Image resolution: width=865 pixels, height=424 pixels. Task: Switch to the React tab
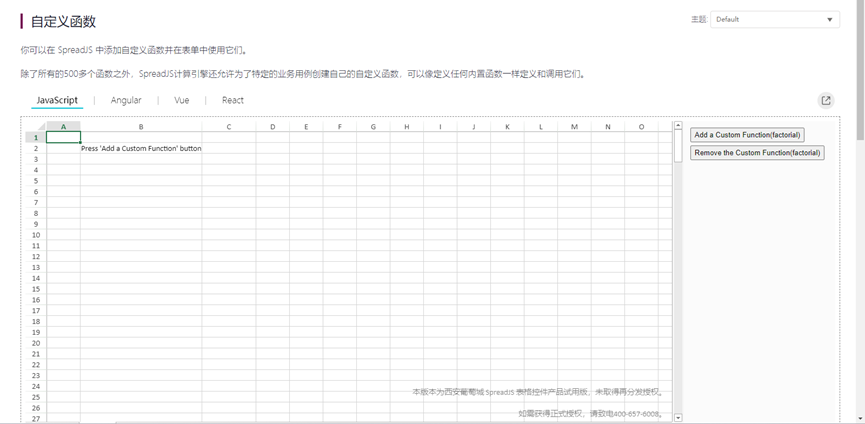(233, 100)
